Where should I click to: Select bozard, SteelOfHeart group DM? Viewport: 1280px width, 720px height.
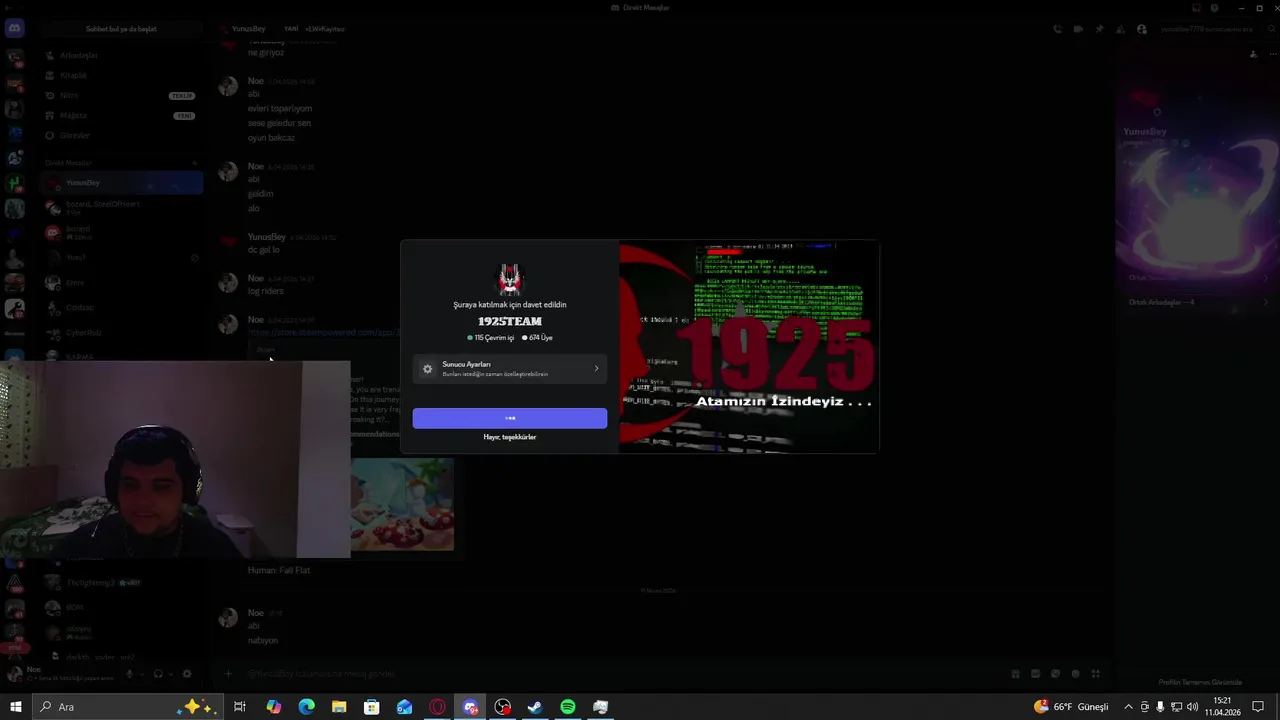point(122,207)
